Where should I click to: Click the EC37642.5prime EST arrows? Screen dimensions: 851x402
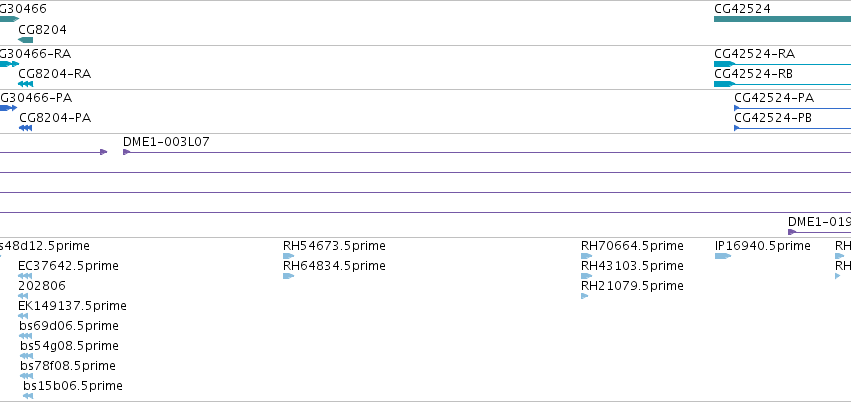pyautogui.click(x=25, y=276)
